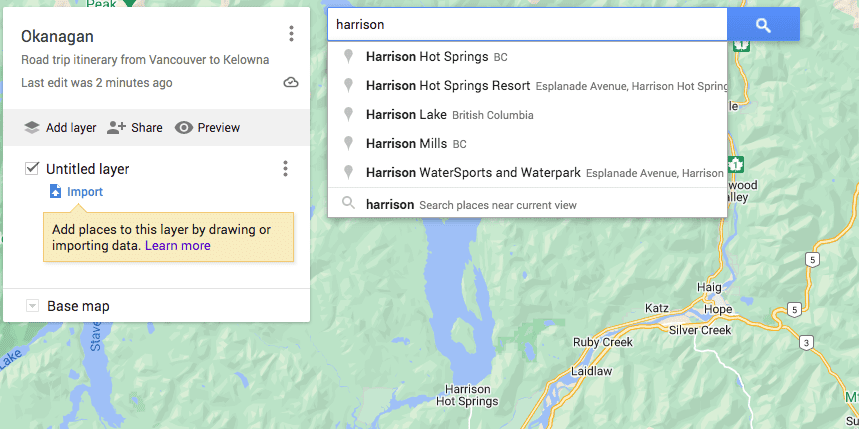This screenshot has width=859, height=429.
Task: Select Harrison Hot Springs Resort suggestion
Action: pos(528,85)
